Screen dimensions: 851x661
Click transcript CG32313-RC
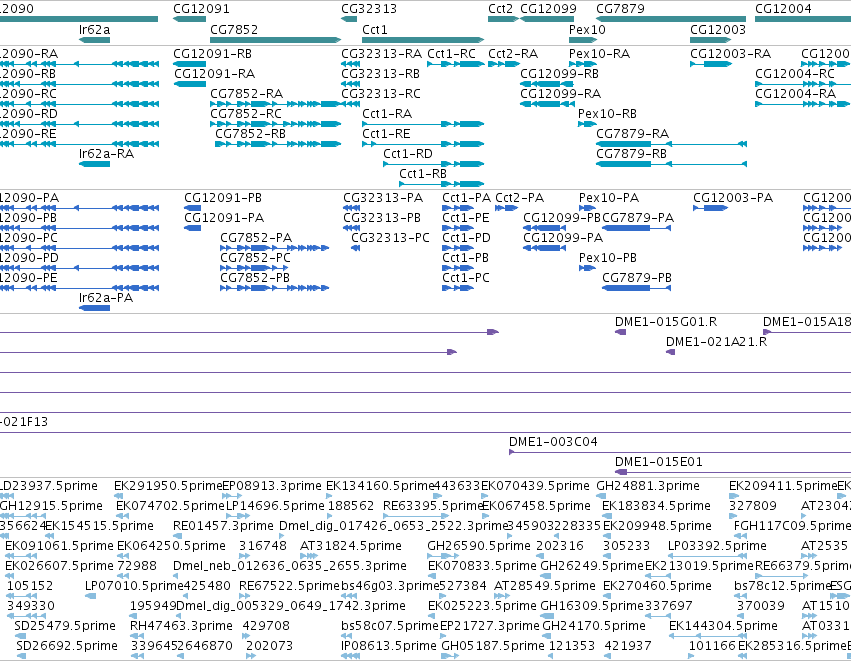point(351,104)
